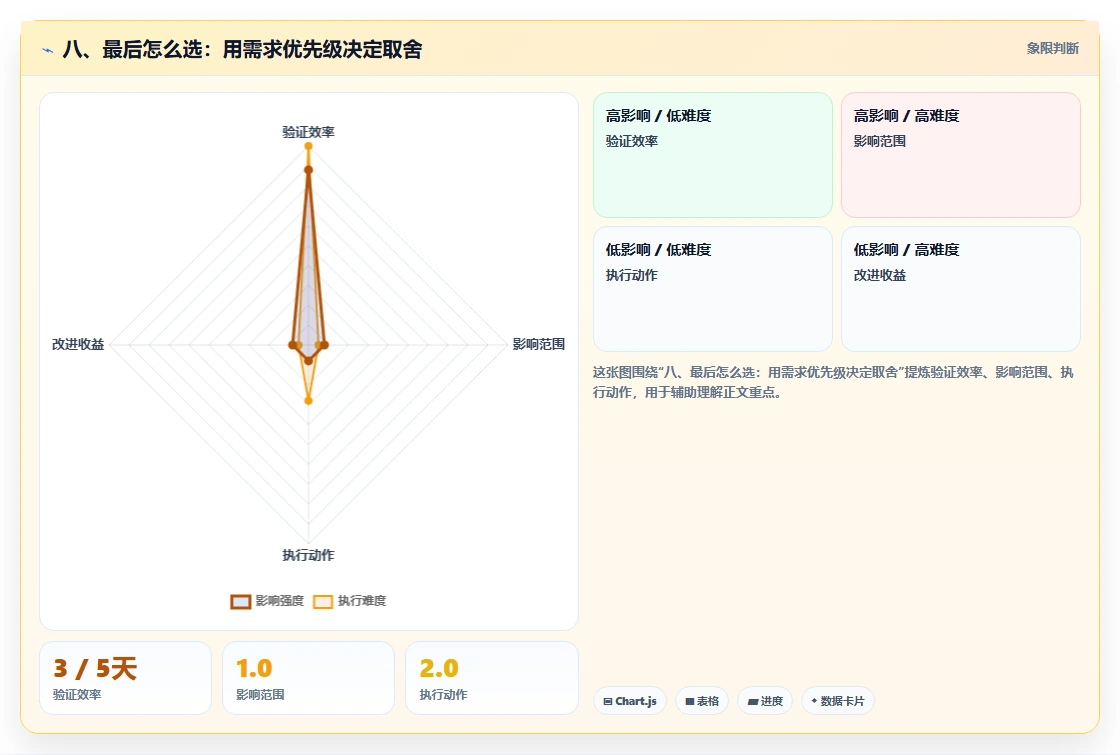Click the 执行难度 legend label
This screenshot has width=1120, height=755.
tap(362, 601)
